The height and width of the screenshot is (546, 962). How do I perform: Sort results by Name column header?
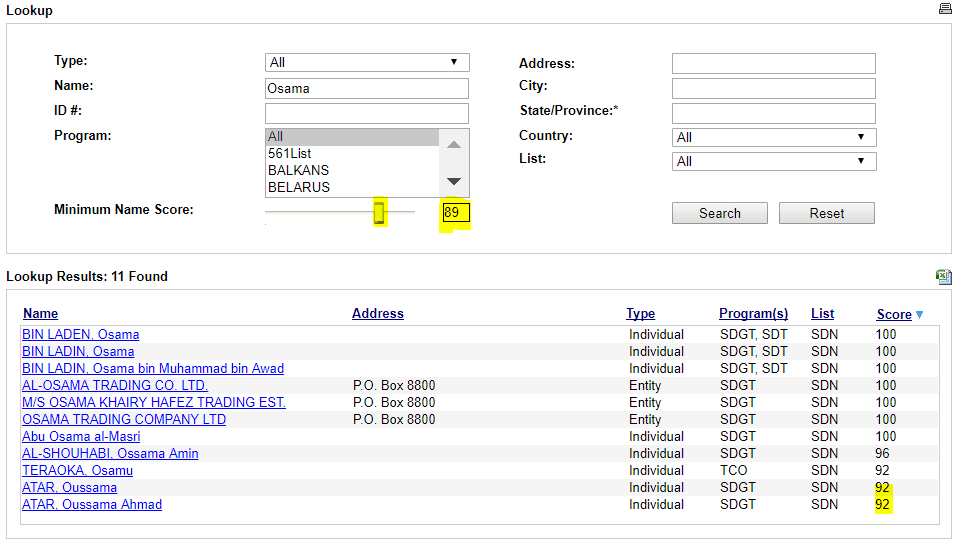(41, 314)
